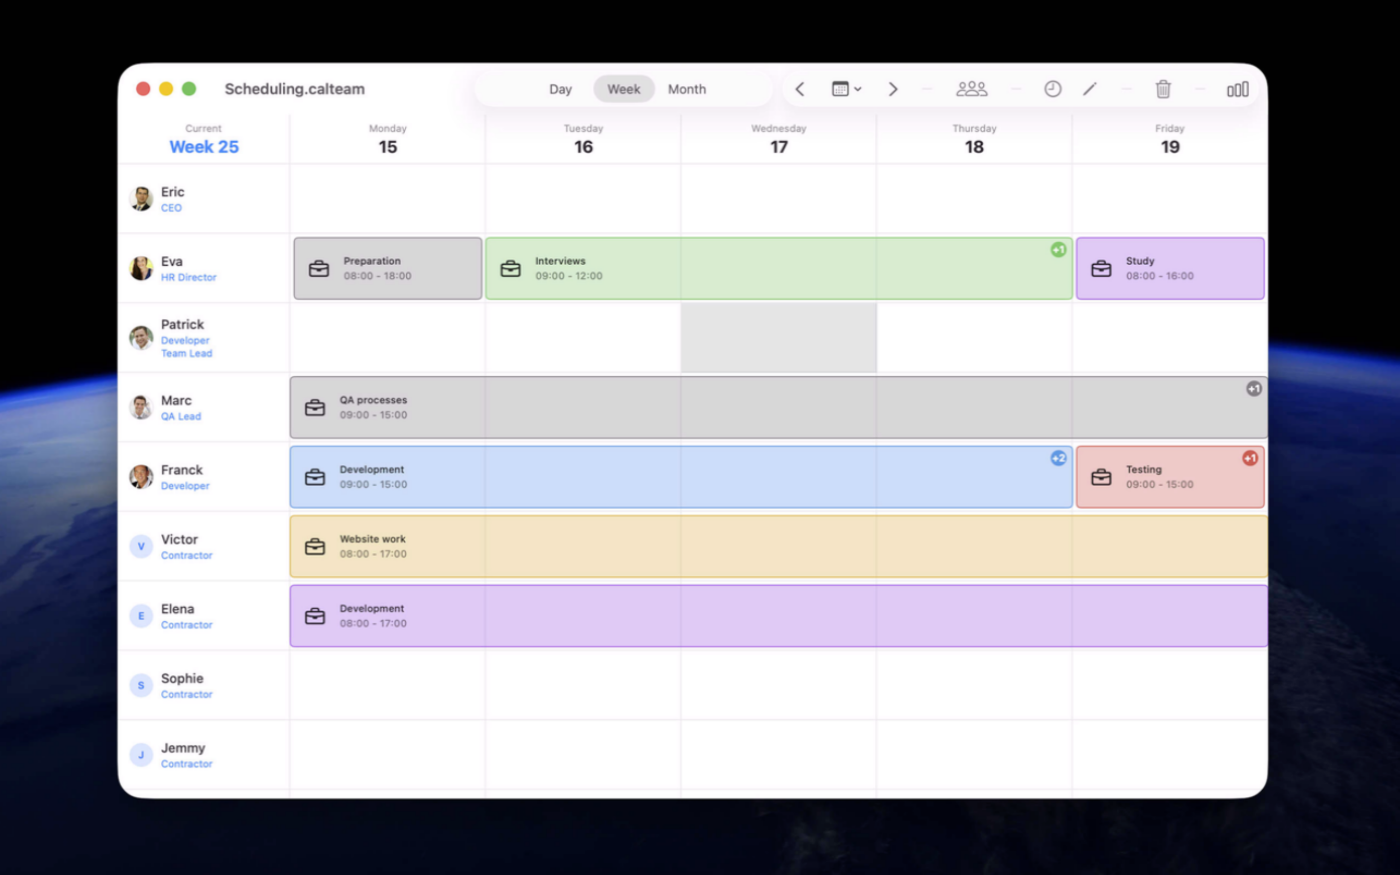The image size is (1400, 875).
Task: Click Marc's QA Lead role link
Action: (181, 417)
